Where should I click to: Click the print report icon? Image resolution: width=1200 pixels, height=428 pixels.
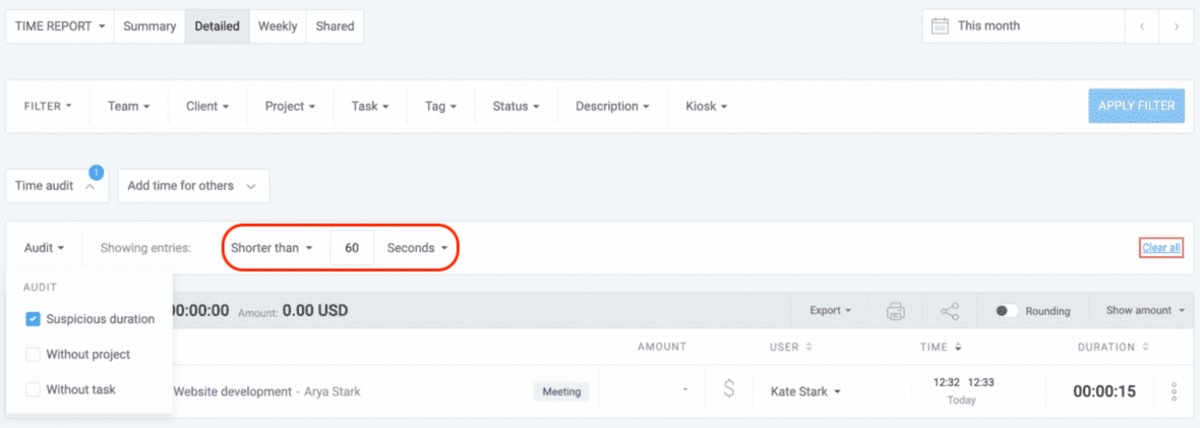coord(896,311)
